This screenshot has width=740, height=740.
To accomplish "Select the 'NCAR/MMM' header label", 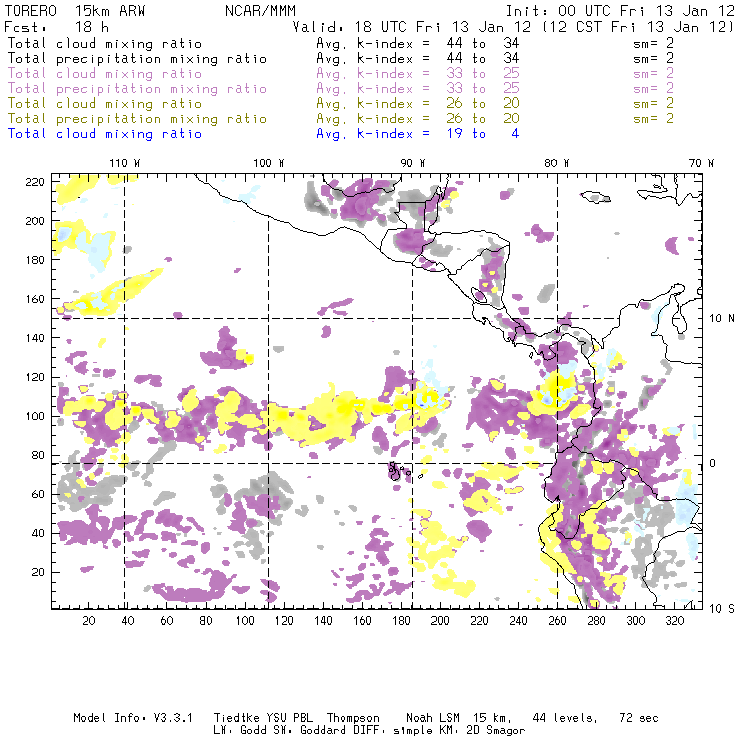I will (260, 11).
